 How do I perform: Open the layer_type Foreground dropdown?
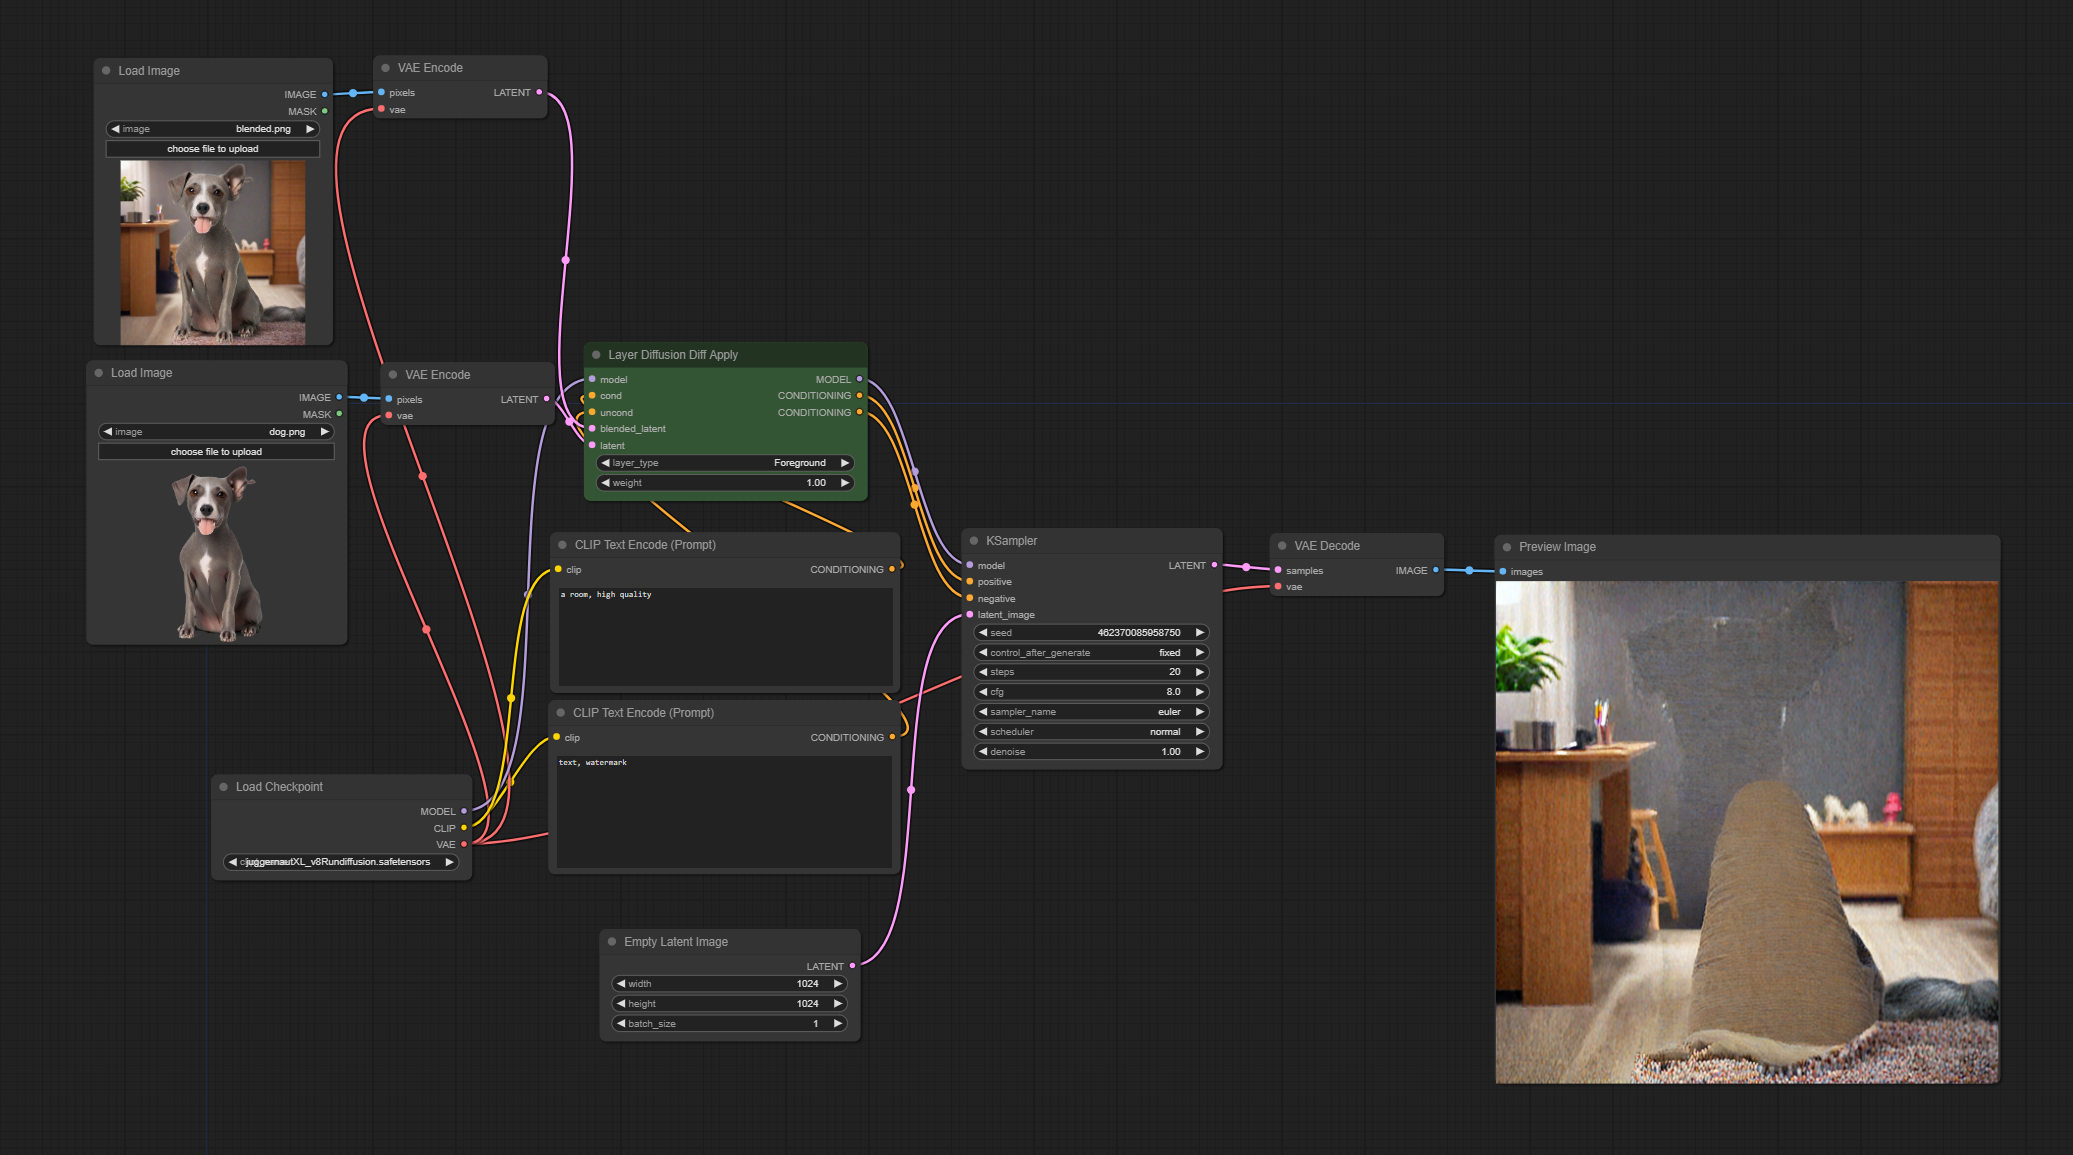[725, 463]
